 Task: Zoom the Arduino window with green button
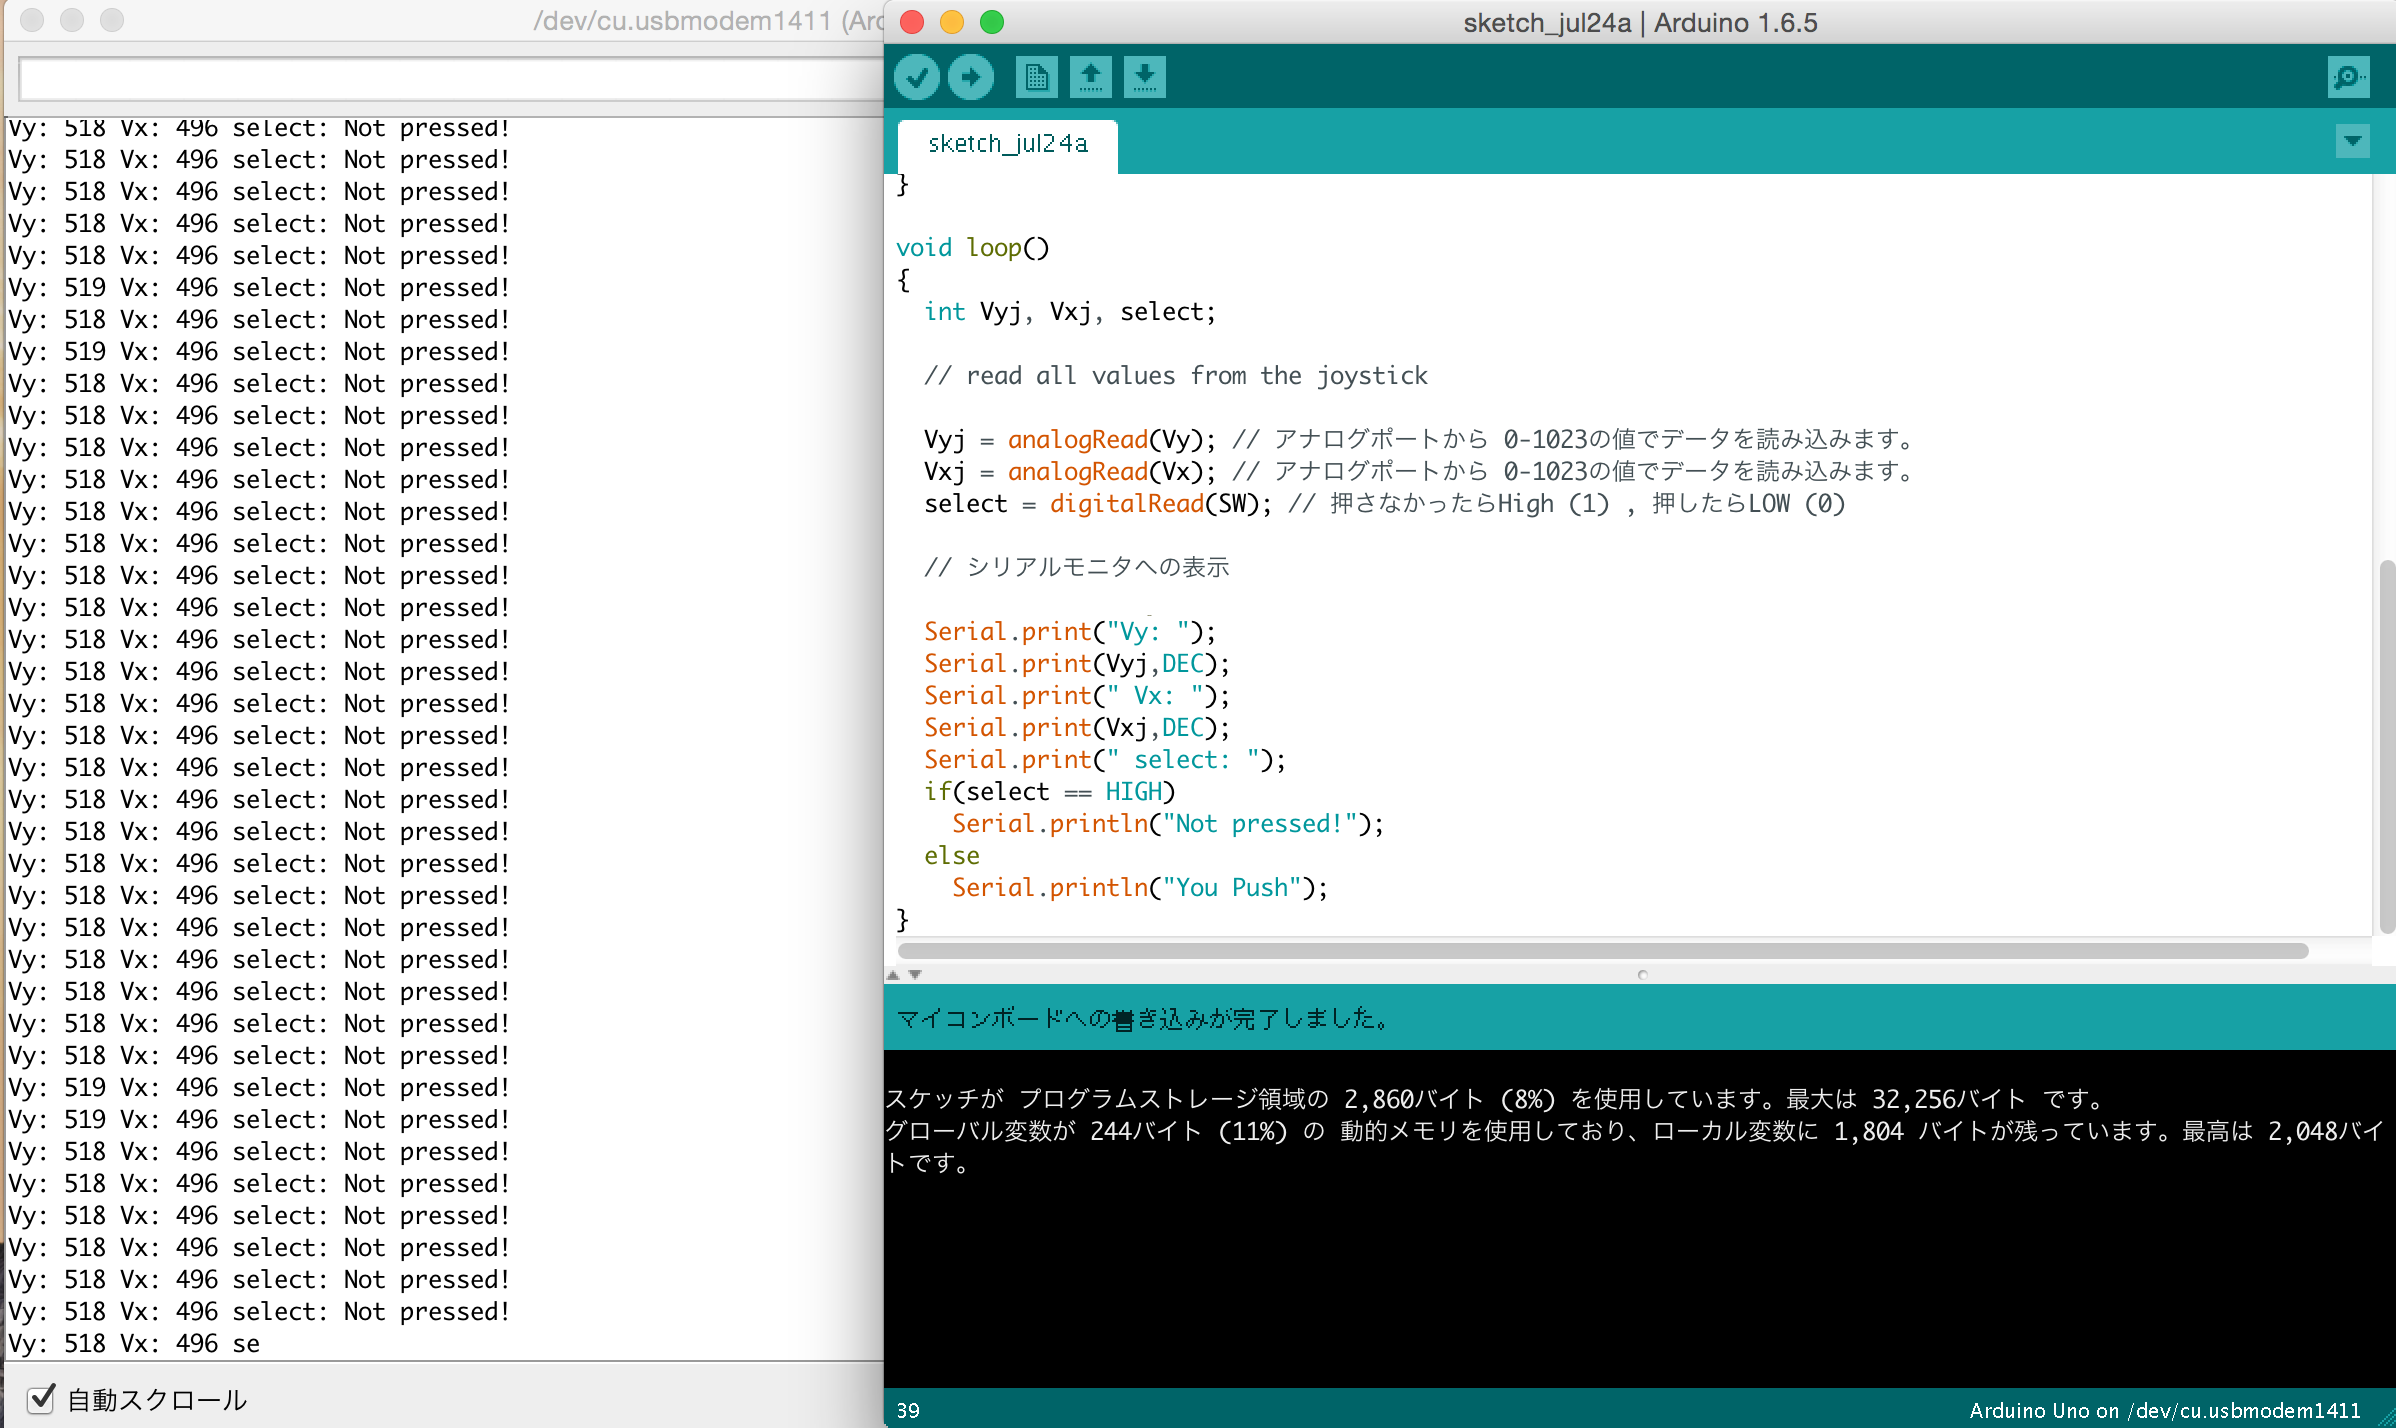(992, 22)
